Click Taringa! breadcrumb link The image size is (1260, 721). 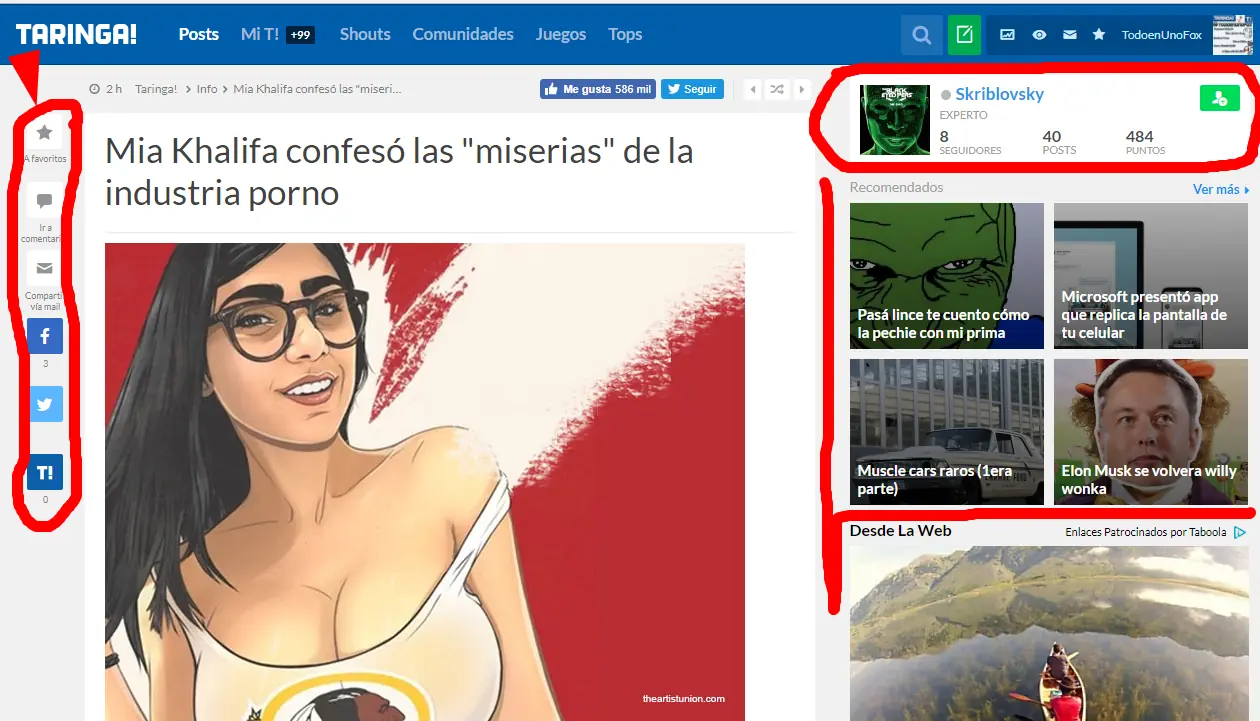156,89
